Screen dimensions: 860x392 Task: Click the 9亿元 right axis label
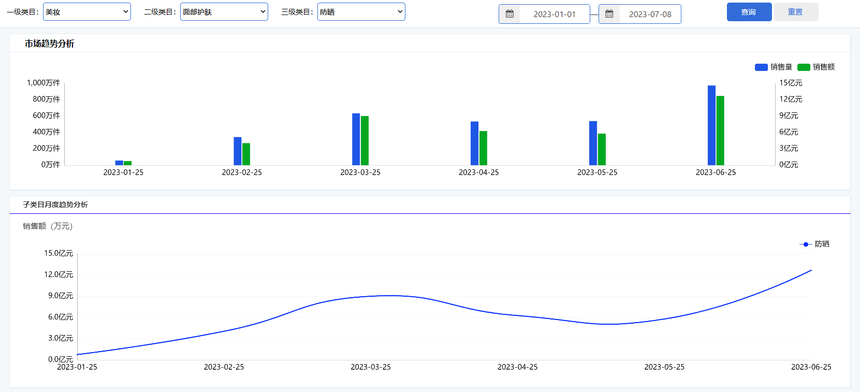pyautogui.click(x=789, y=116)
